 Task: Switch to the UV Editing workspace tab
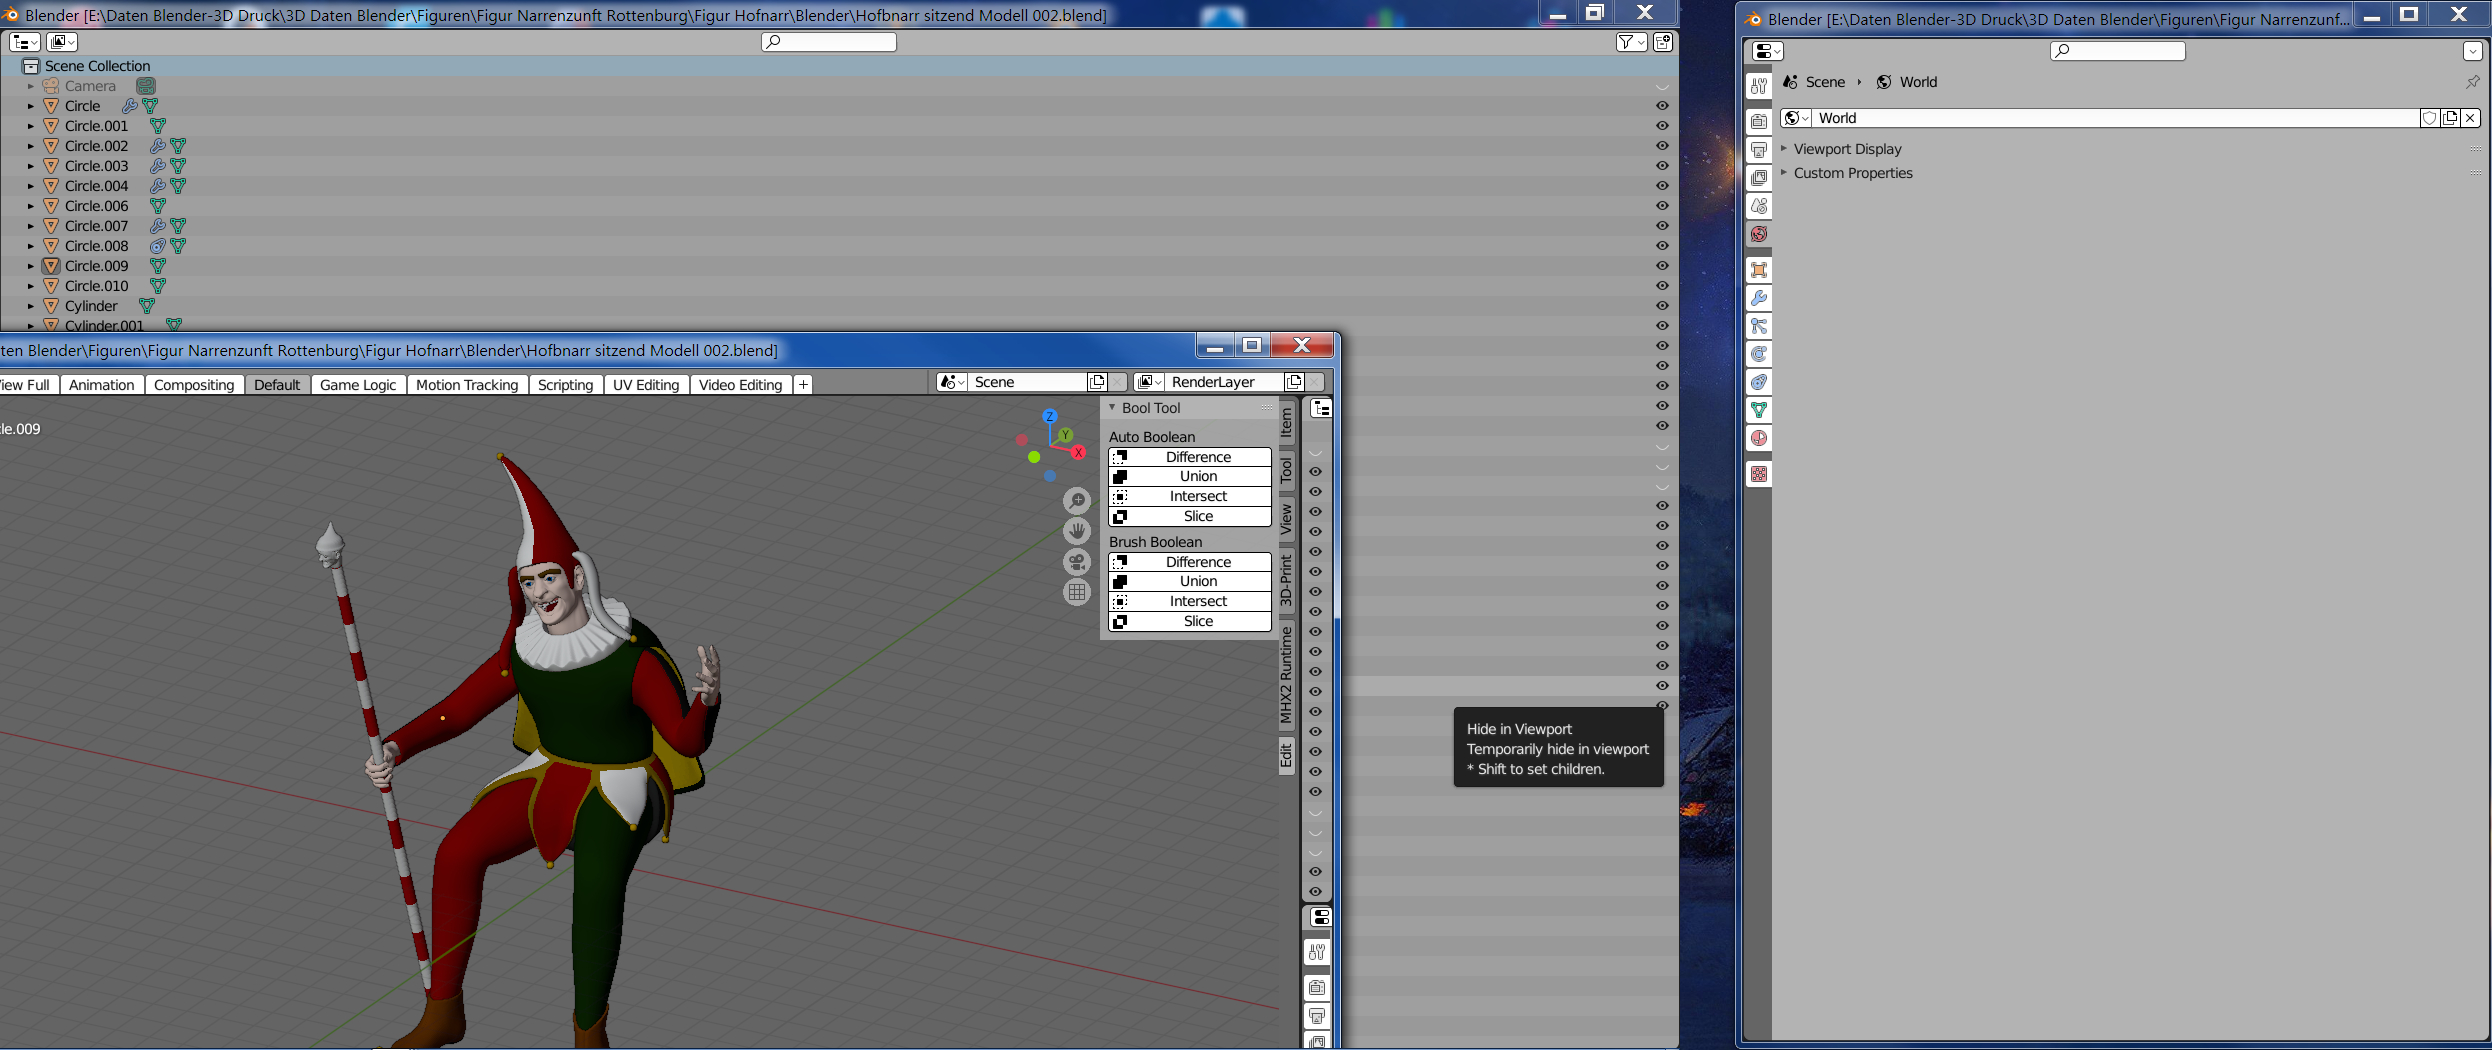(645, 385)
